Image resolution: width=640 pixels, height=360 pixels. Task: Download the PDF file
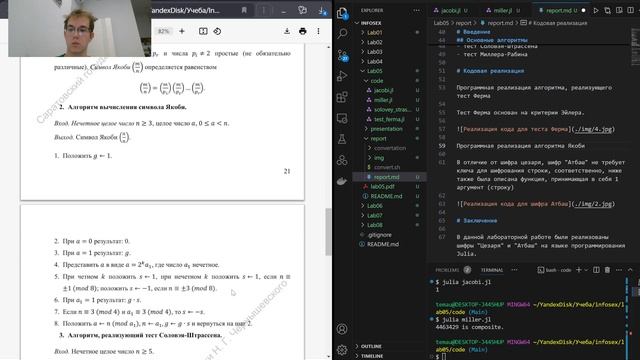[x=287, y=31]
